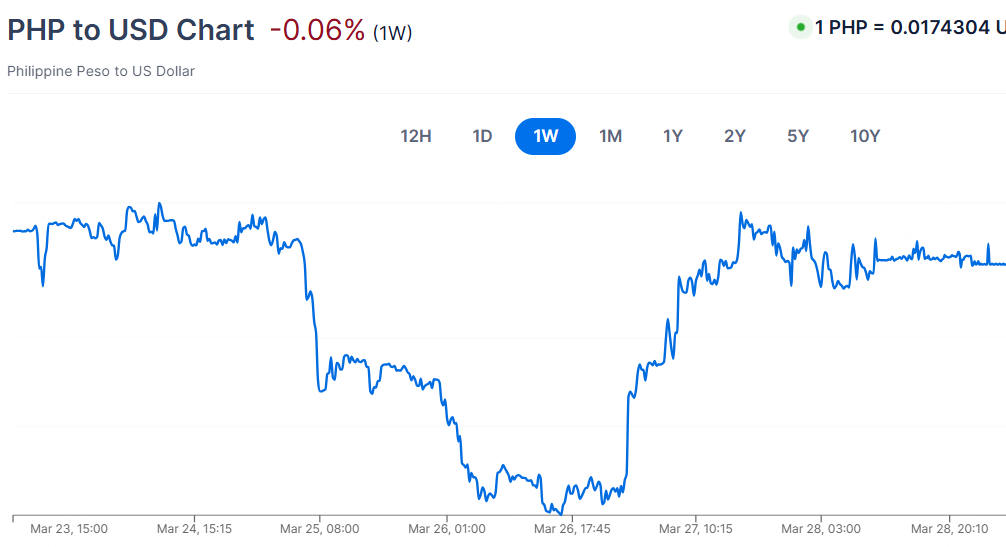Click the Mar 24, 15:15 axis label
Screen dimensions: 1006x547
pos(194,528)
